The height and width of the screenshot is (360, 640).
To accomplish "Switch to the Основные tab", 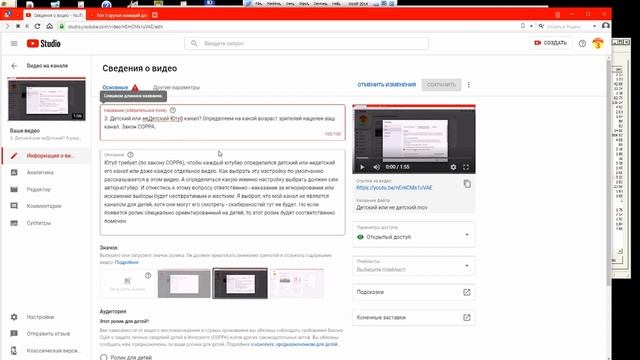I will point(115,87).
